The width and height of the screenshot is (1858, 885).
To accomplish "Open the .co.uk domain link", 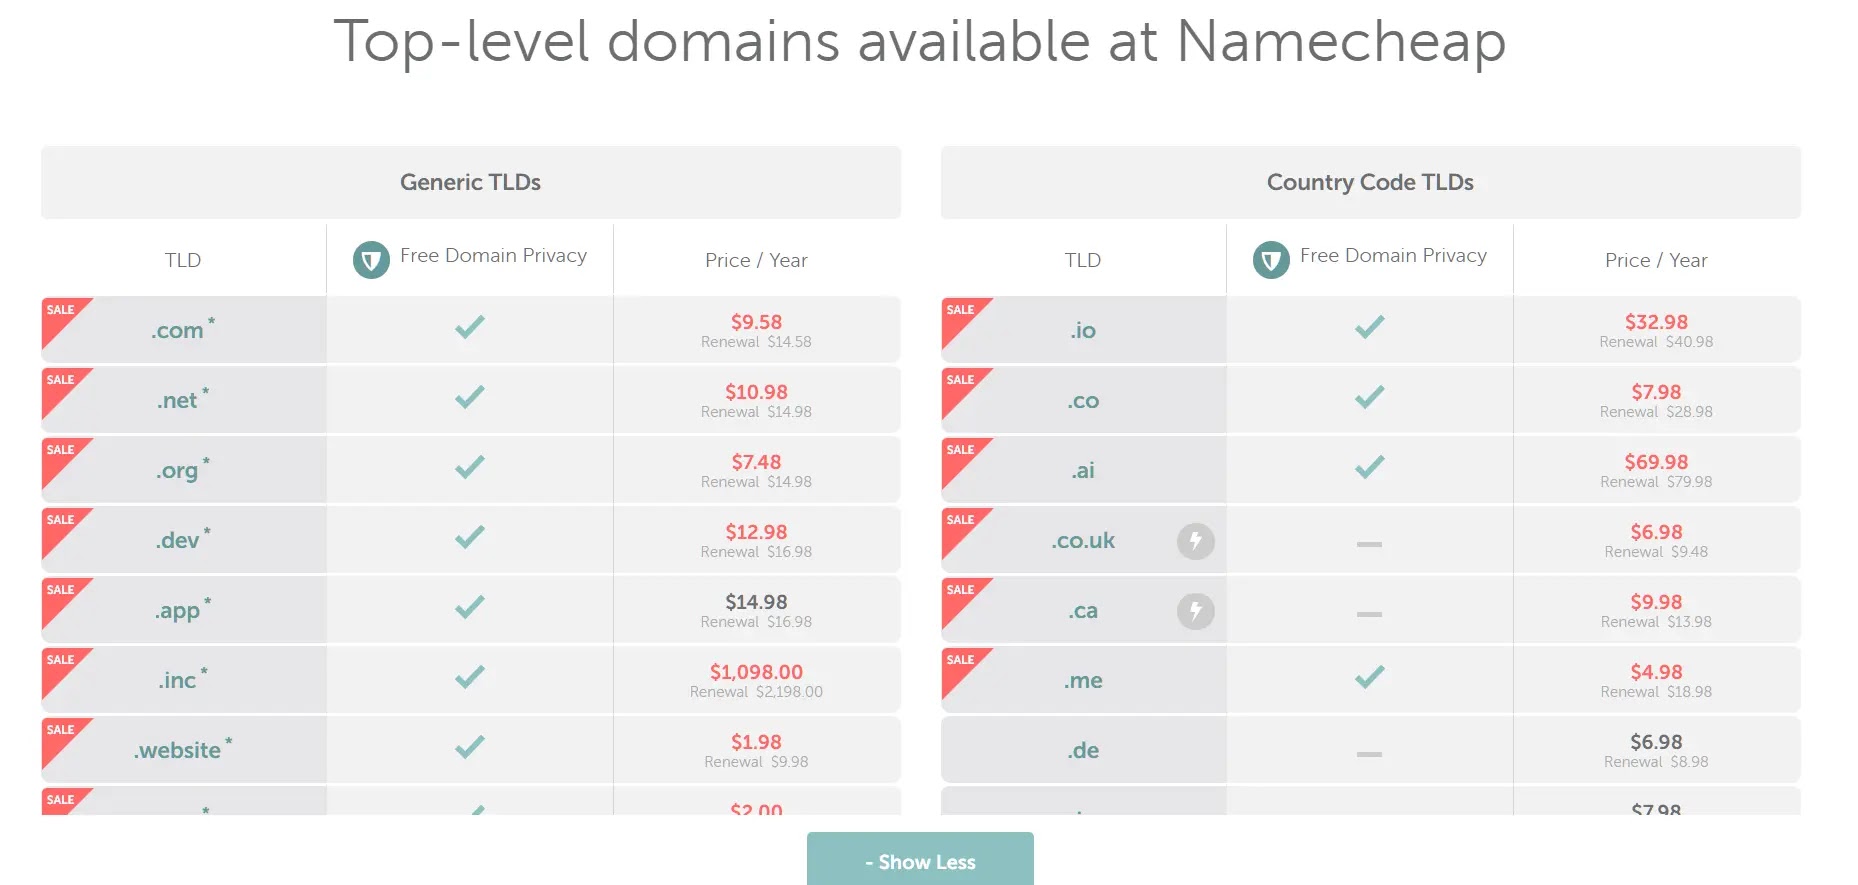I will click(1083, 541).
